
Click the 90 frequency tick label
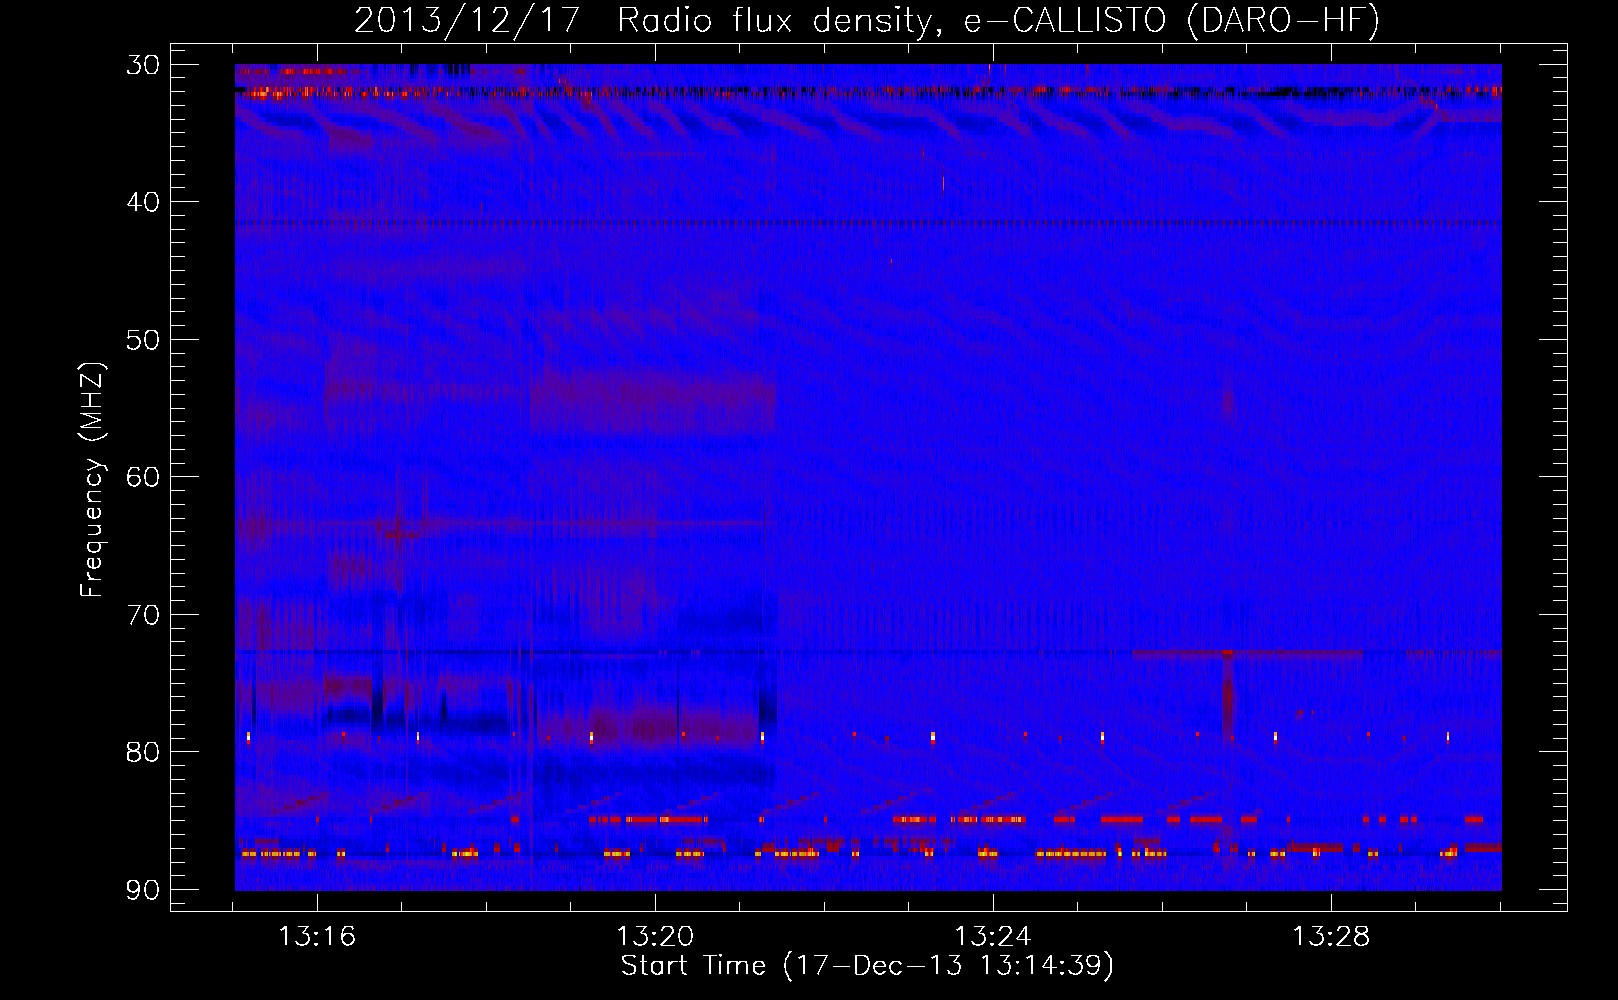pyautogui.click(x=143, y=890)
